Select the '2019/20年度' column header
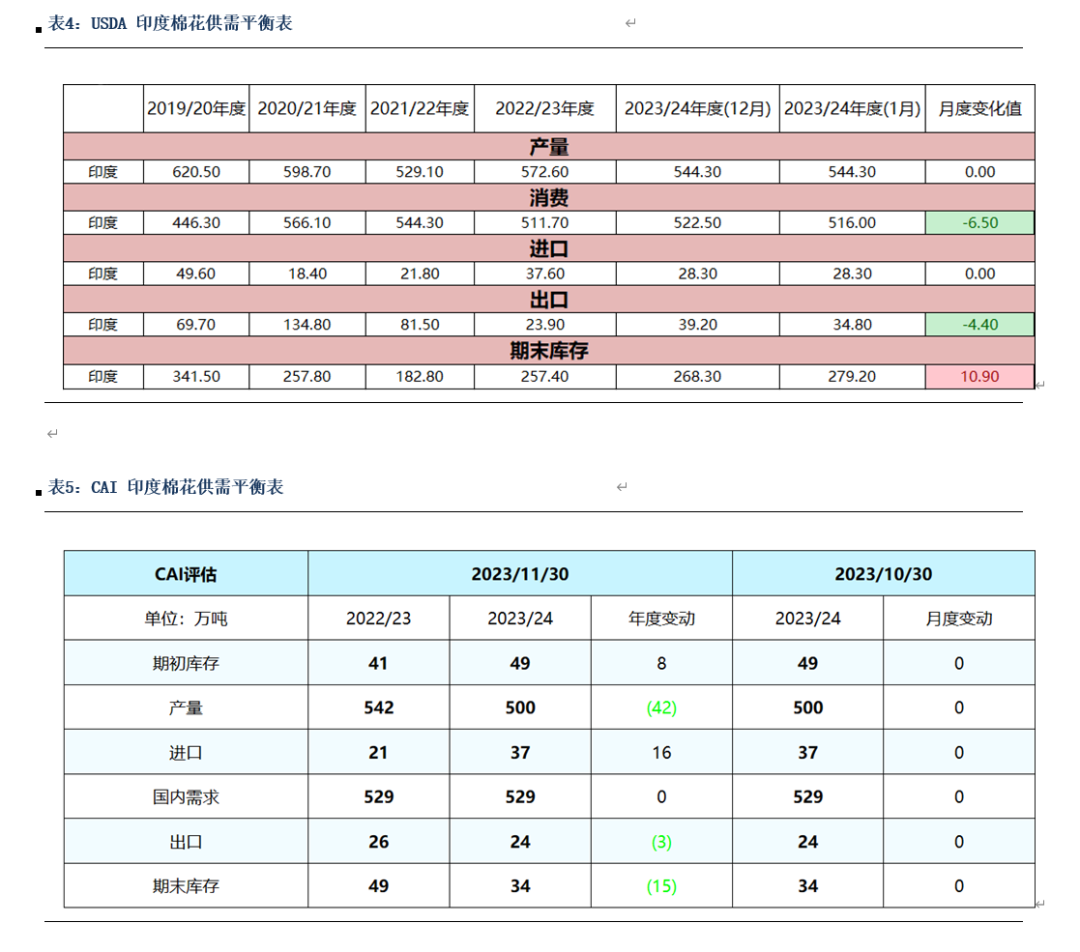The image size is (1080, 952). point(196,108)
